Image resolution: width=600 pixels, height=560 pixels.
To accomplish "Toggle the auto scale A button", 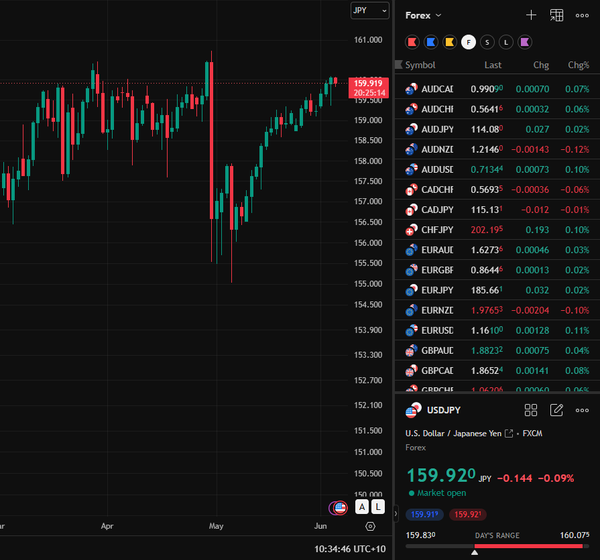I will 362,507.
